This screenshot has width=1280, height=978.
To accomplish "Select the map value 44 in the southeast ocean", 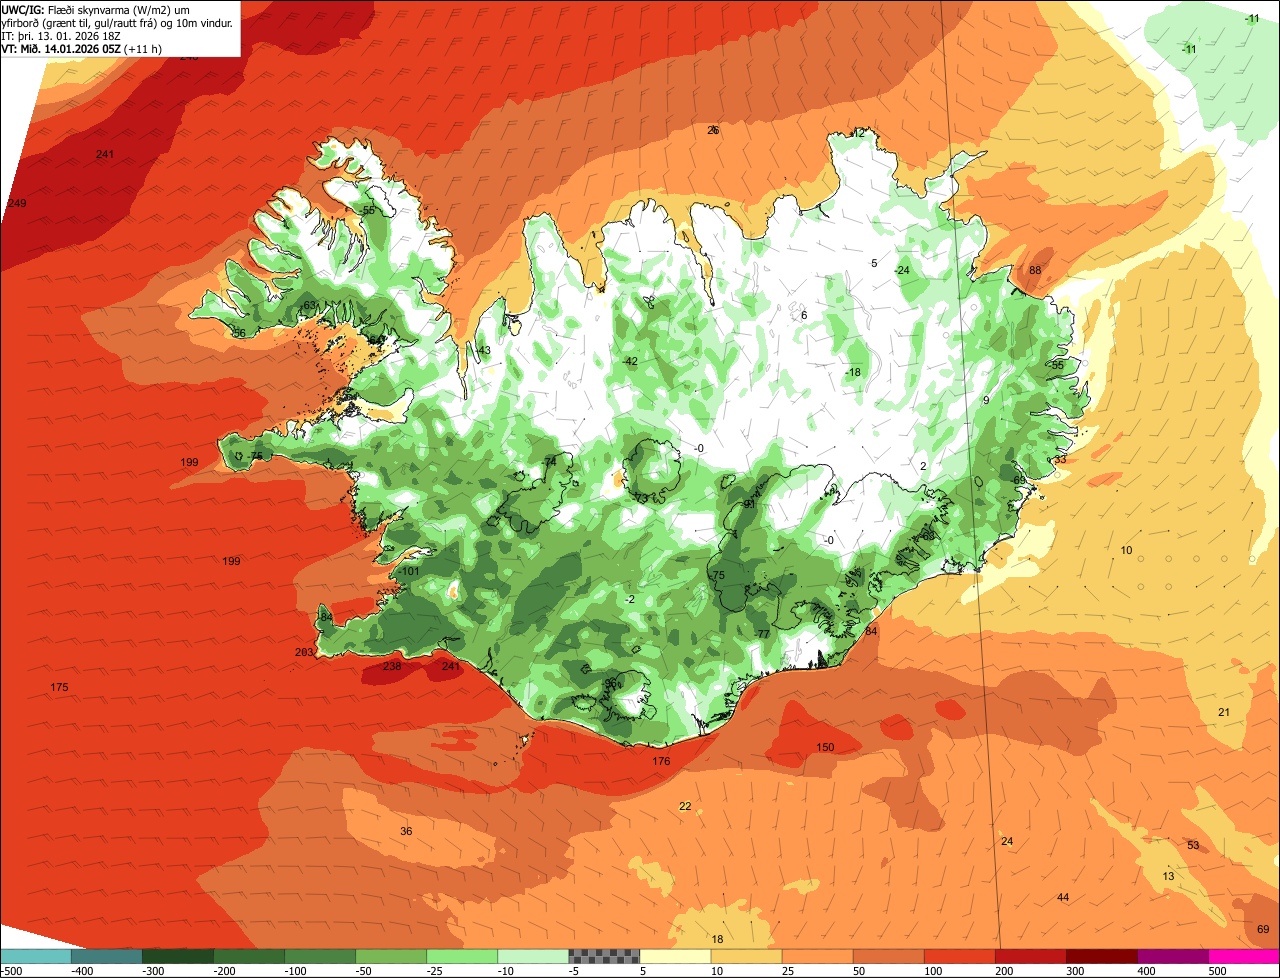I will pyautogui.click(x=1063, y=897).
